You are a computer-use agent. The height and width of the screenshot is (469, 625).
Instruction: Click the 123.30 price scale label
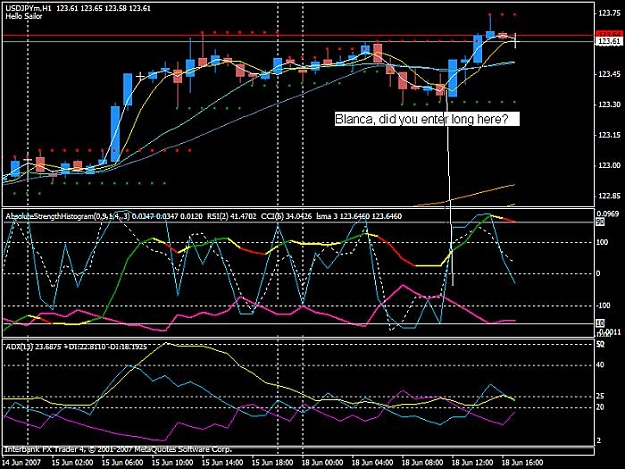(608, 104)
